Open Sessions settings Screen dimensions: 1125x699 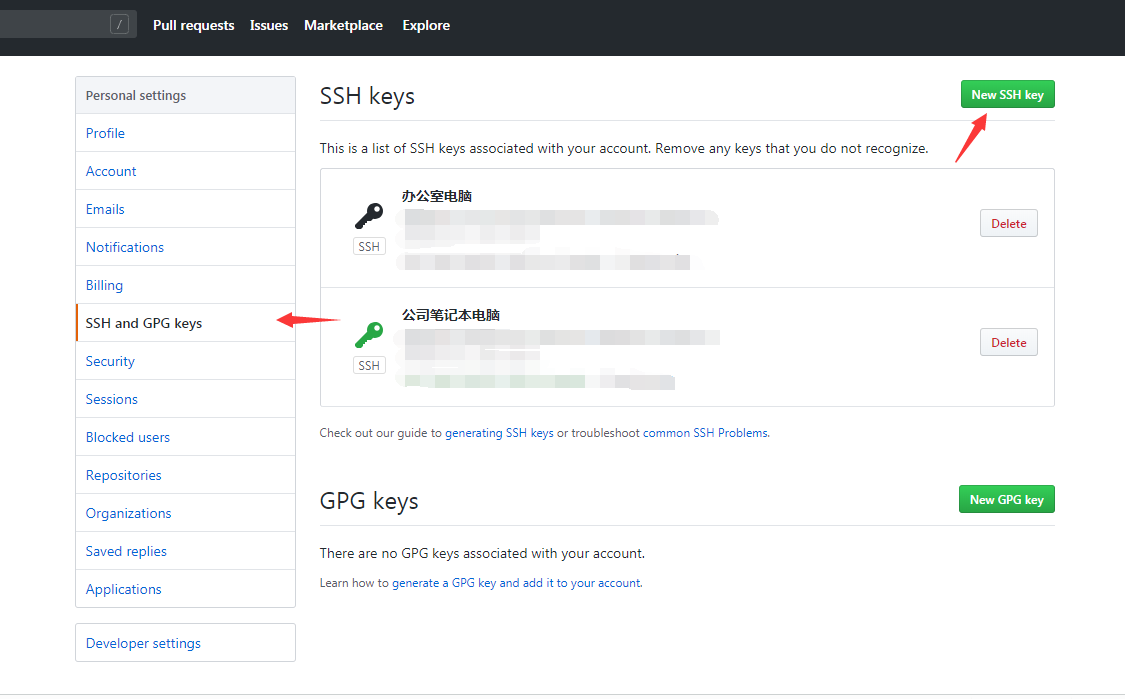(185, 400)
